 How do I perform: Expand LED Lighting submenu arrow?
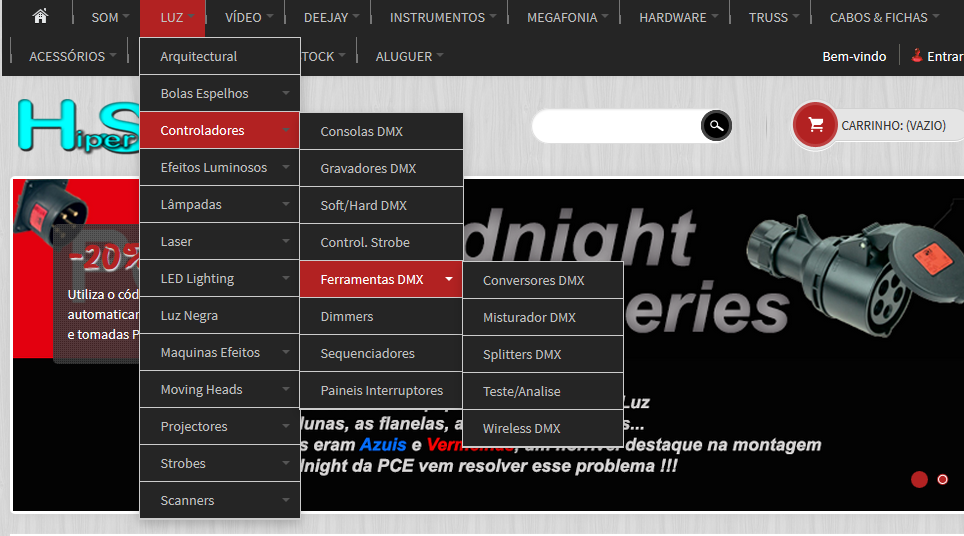(286, 278)
